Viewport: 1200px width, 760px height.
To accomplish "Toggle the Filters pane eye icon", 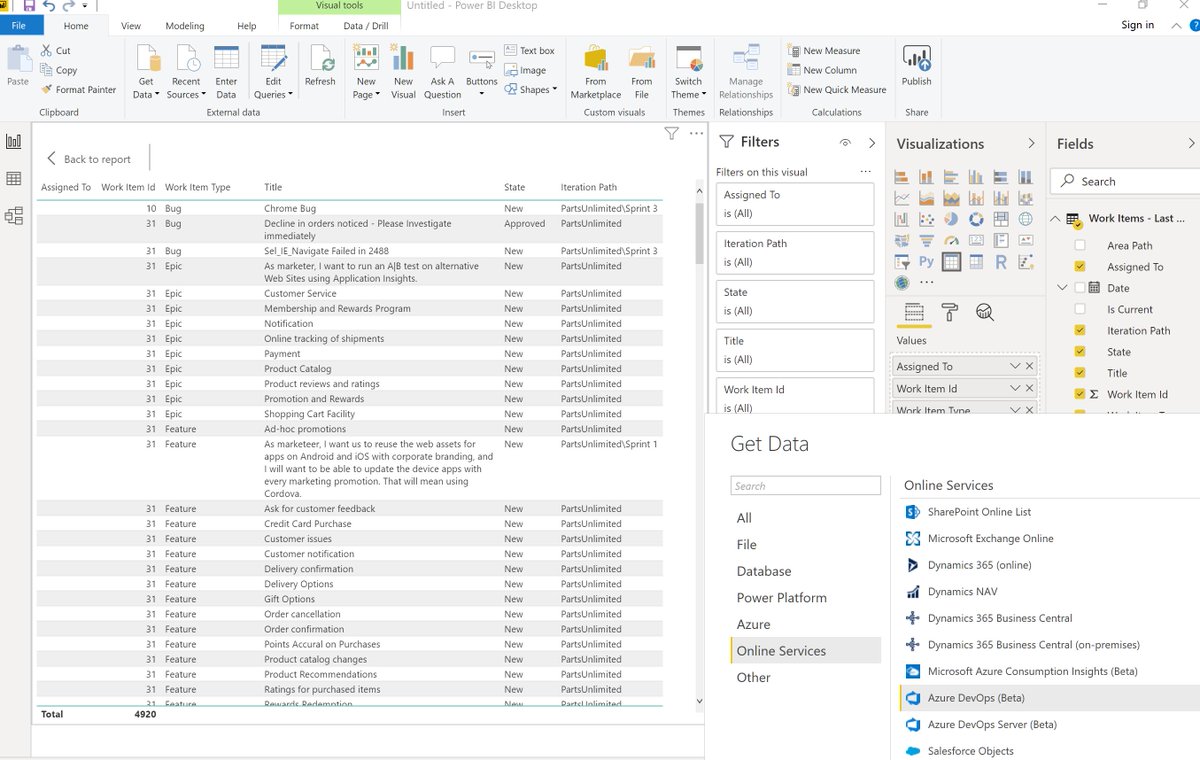I will click(845, 143).
